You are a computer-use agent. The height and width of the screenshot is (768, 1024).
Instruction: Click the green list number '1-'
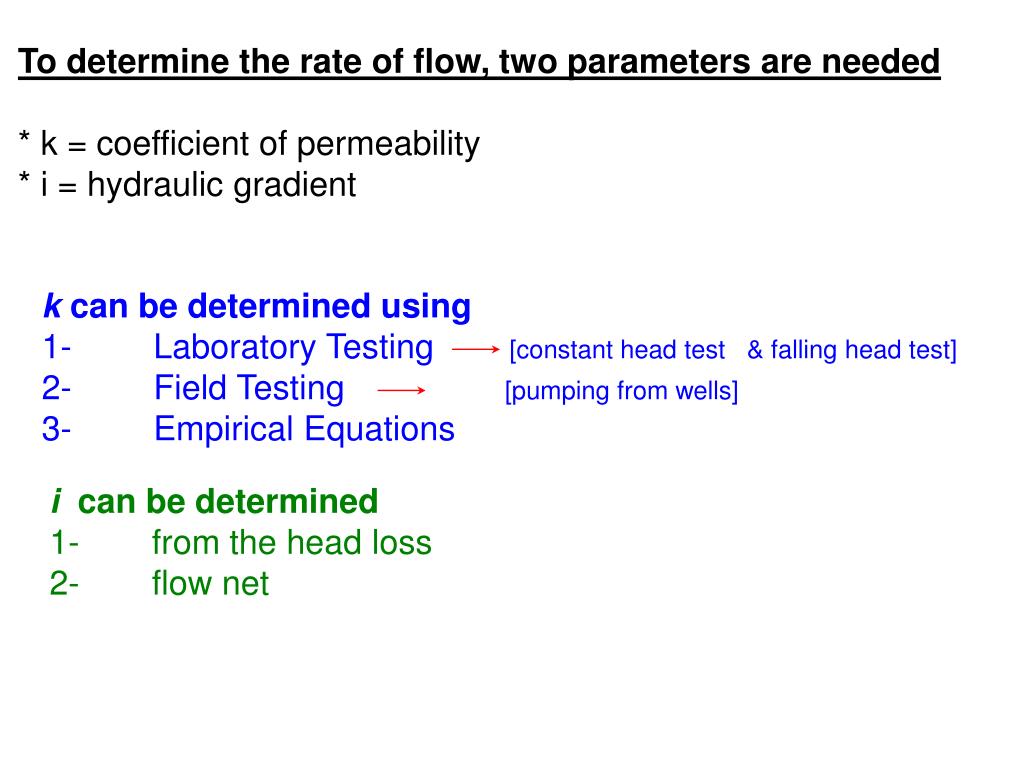click(x=65, y=543)
